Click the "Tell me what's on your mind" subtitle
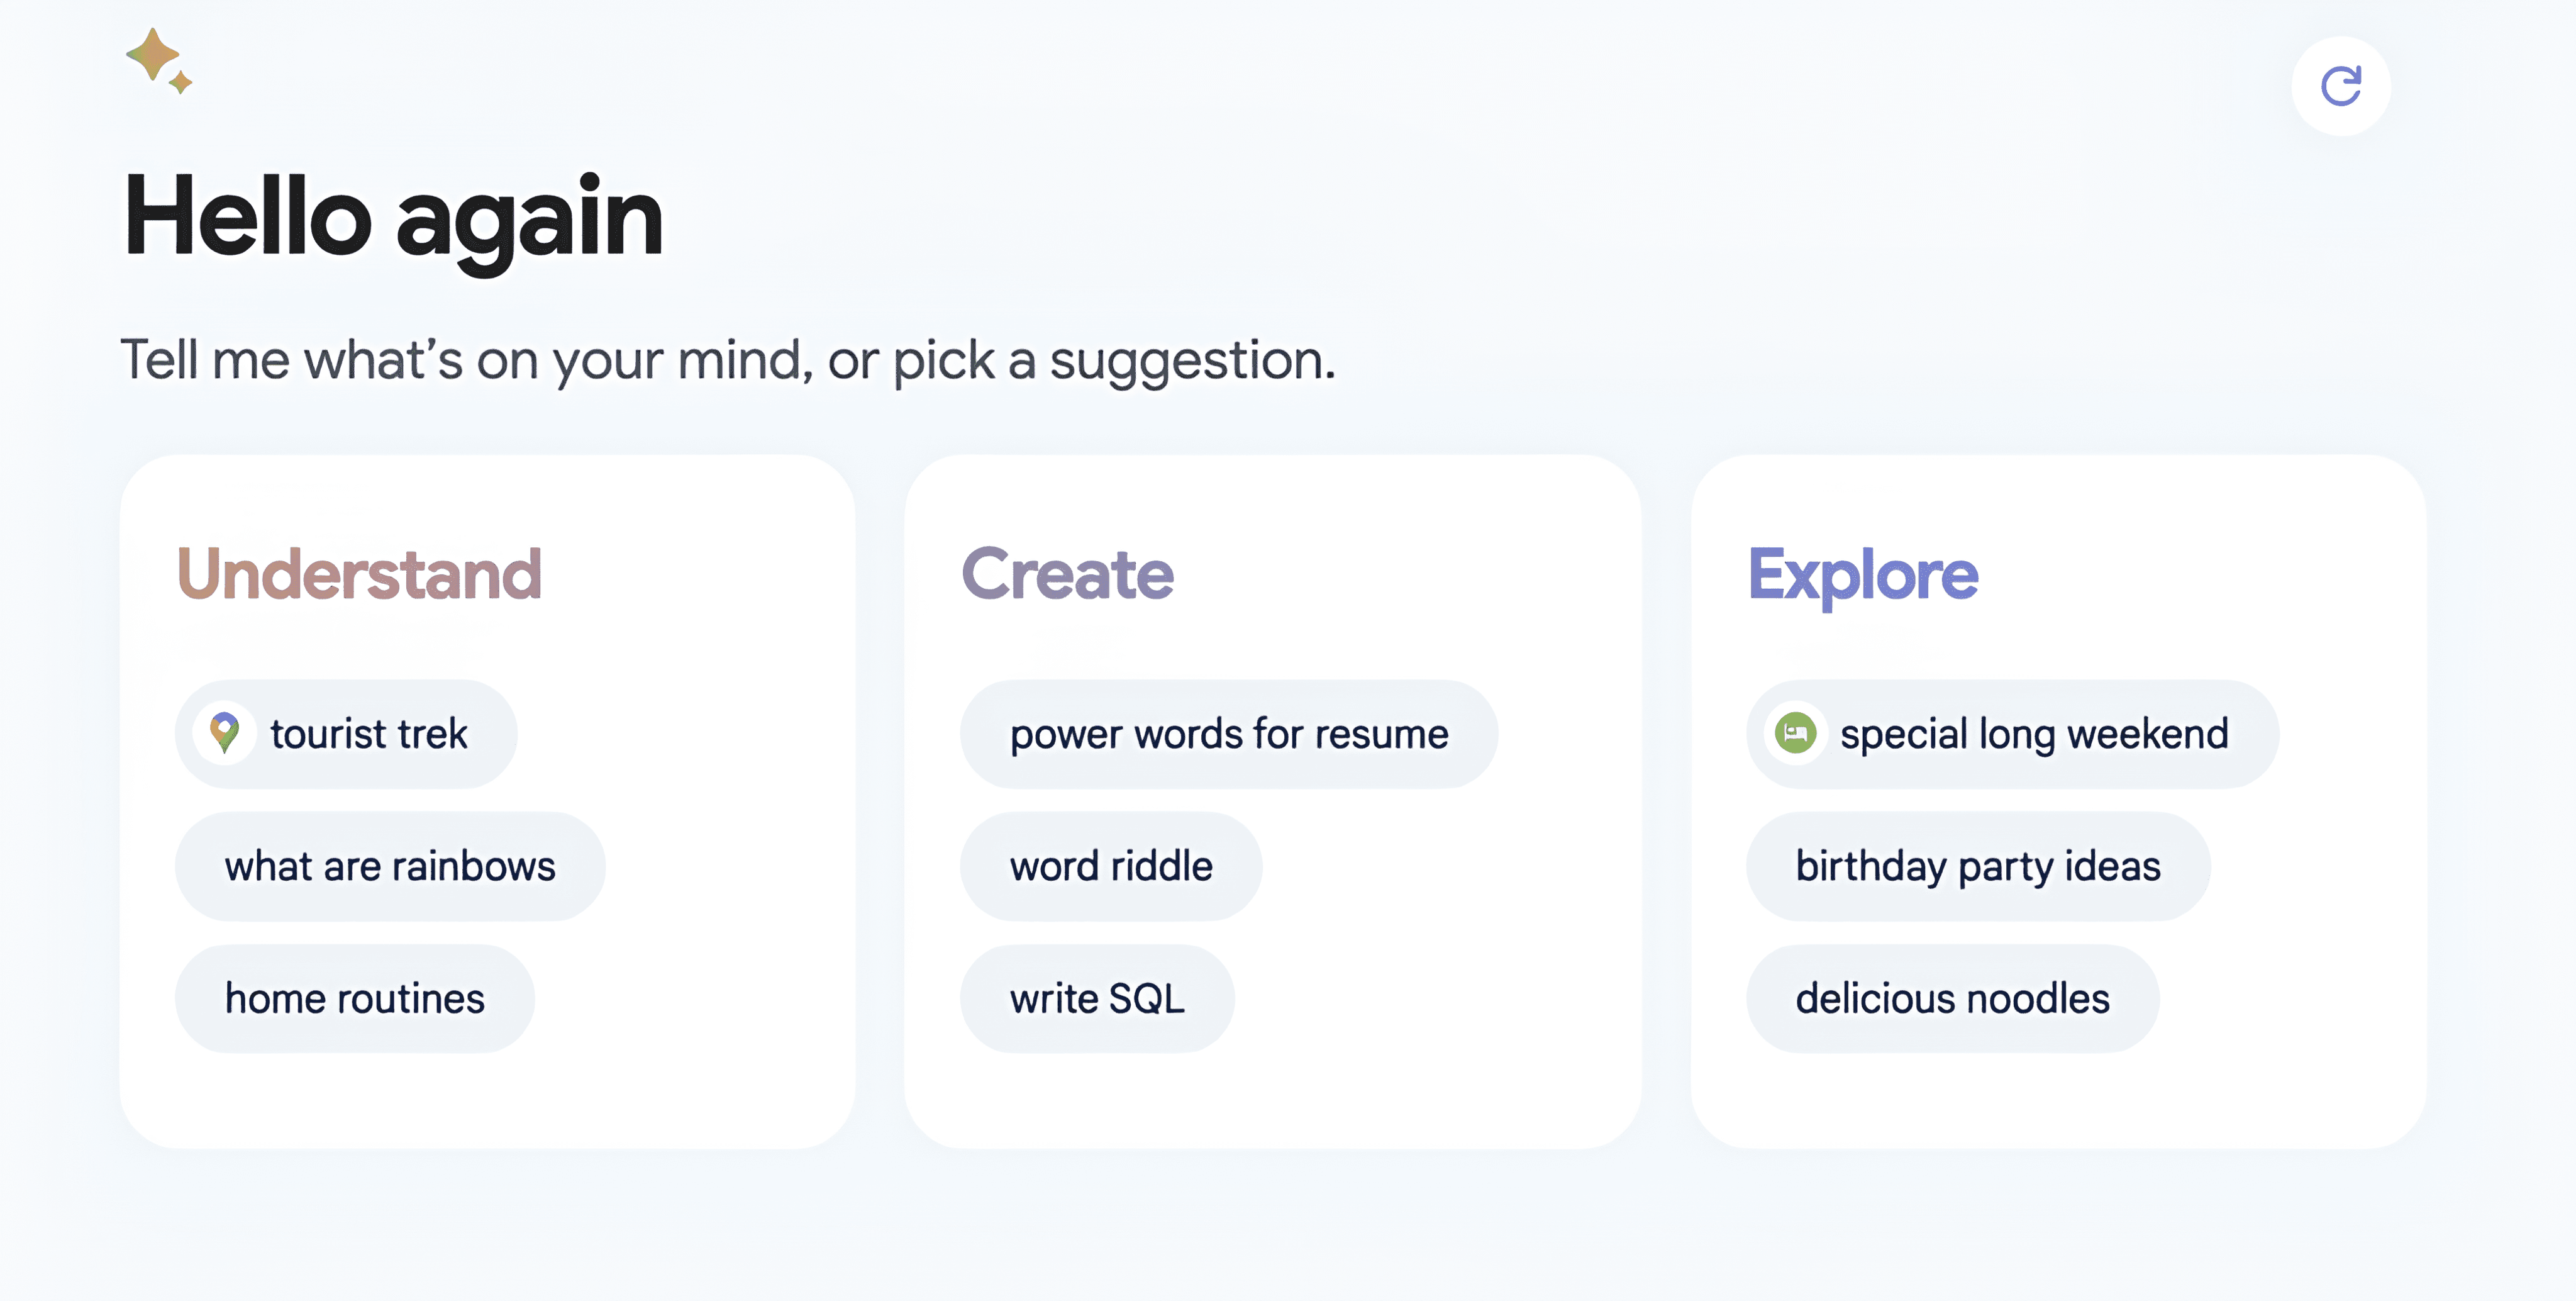Screen dimensions: 2576x1301 [727, 360]
